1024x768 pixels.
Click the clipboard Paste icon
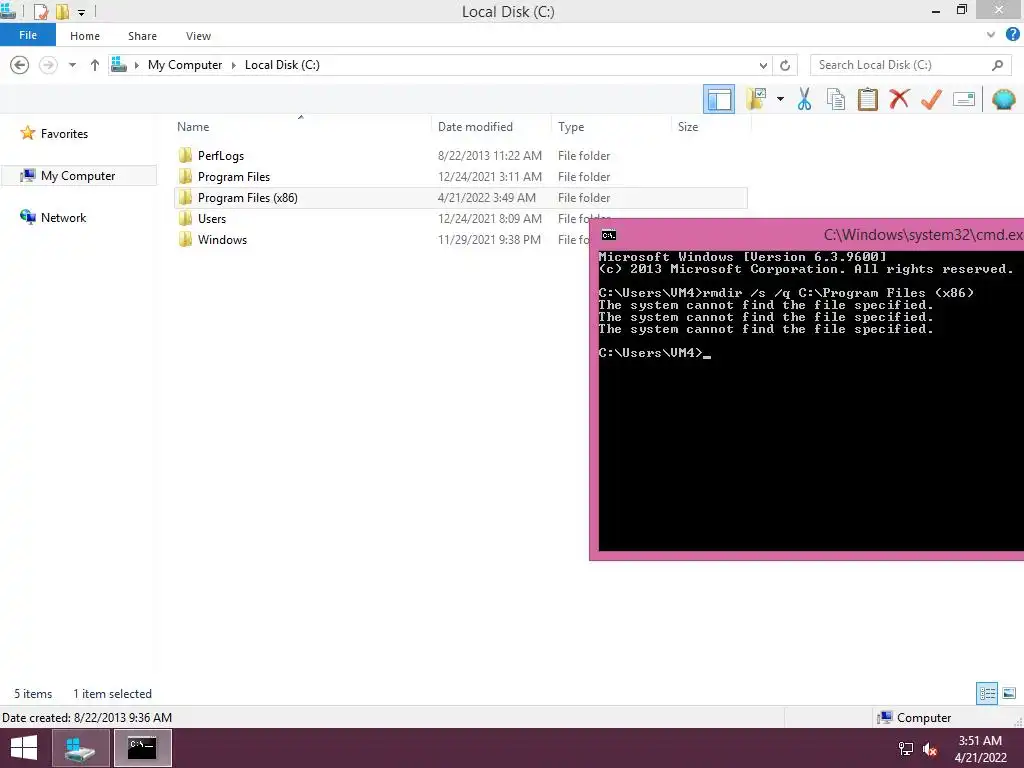point(867,99)
